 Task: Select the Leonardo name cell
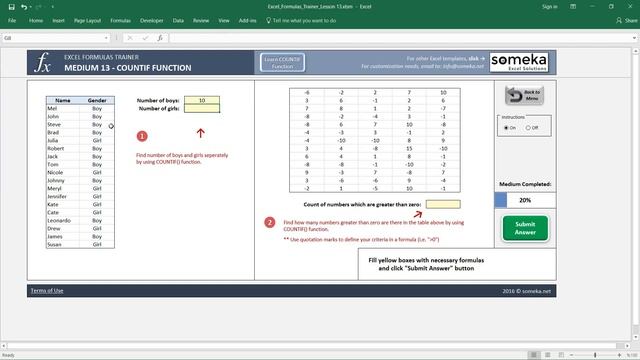pos(63,220)
